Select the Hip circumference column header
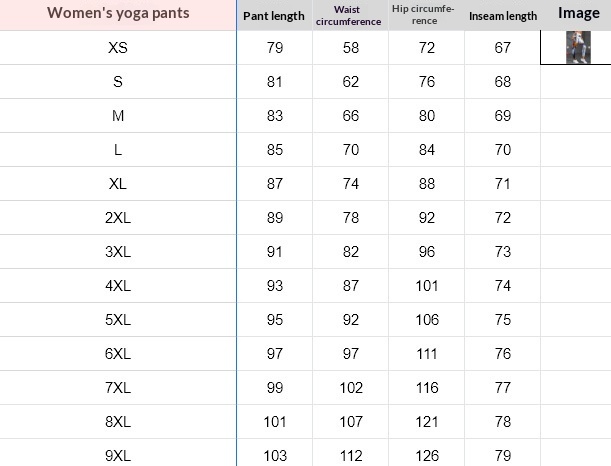Screen dimensions: 611x466 click(426, 15)
